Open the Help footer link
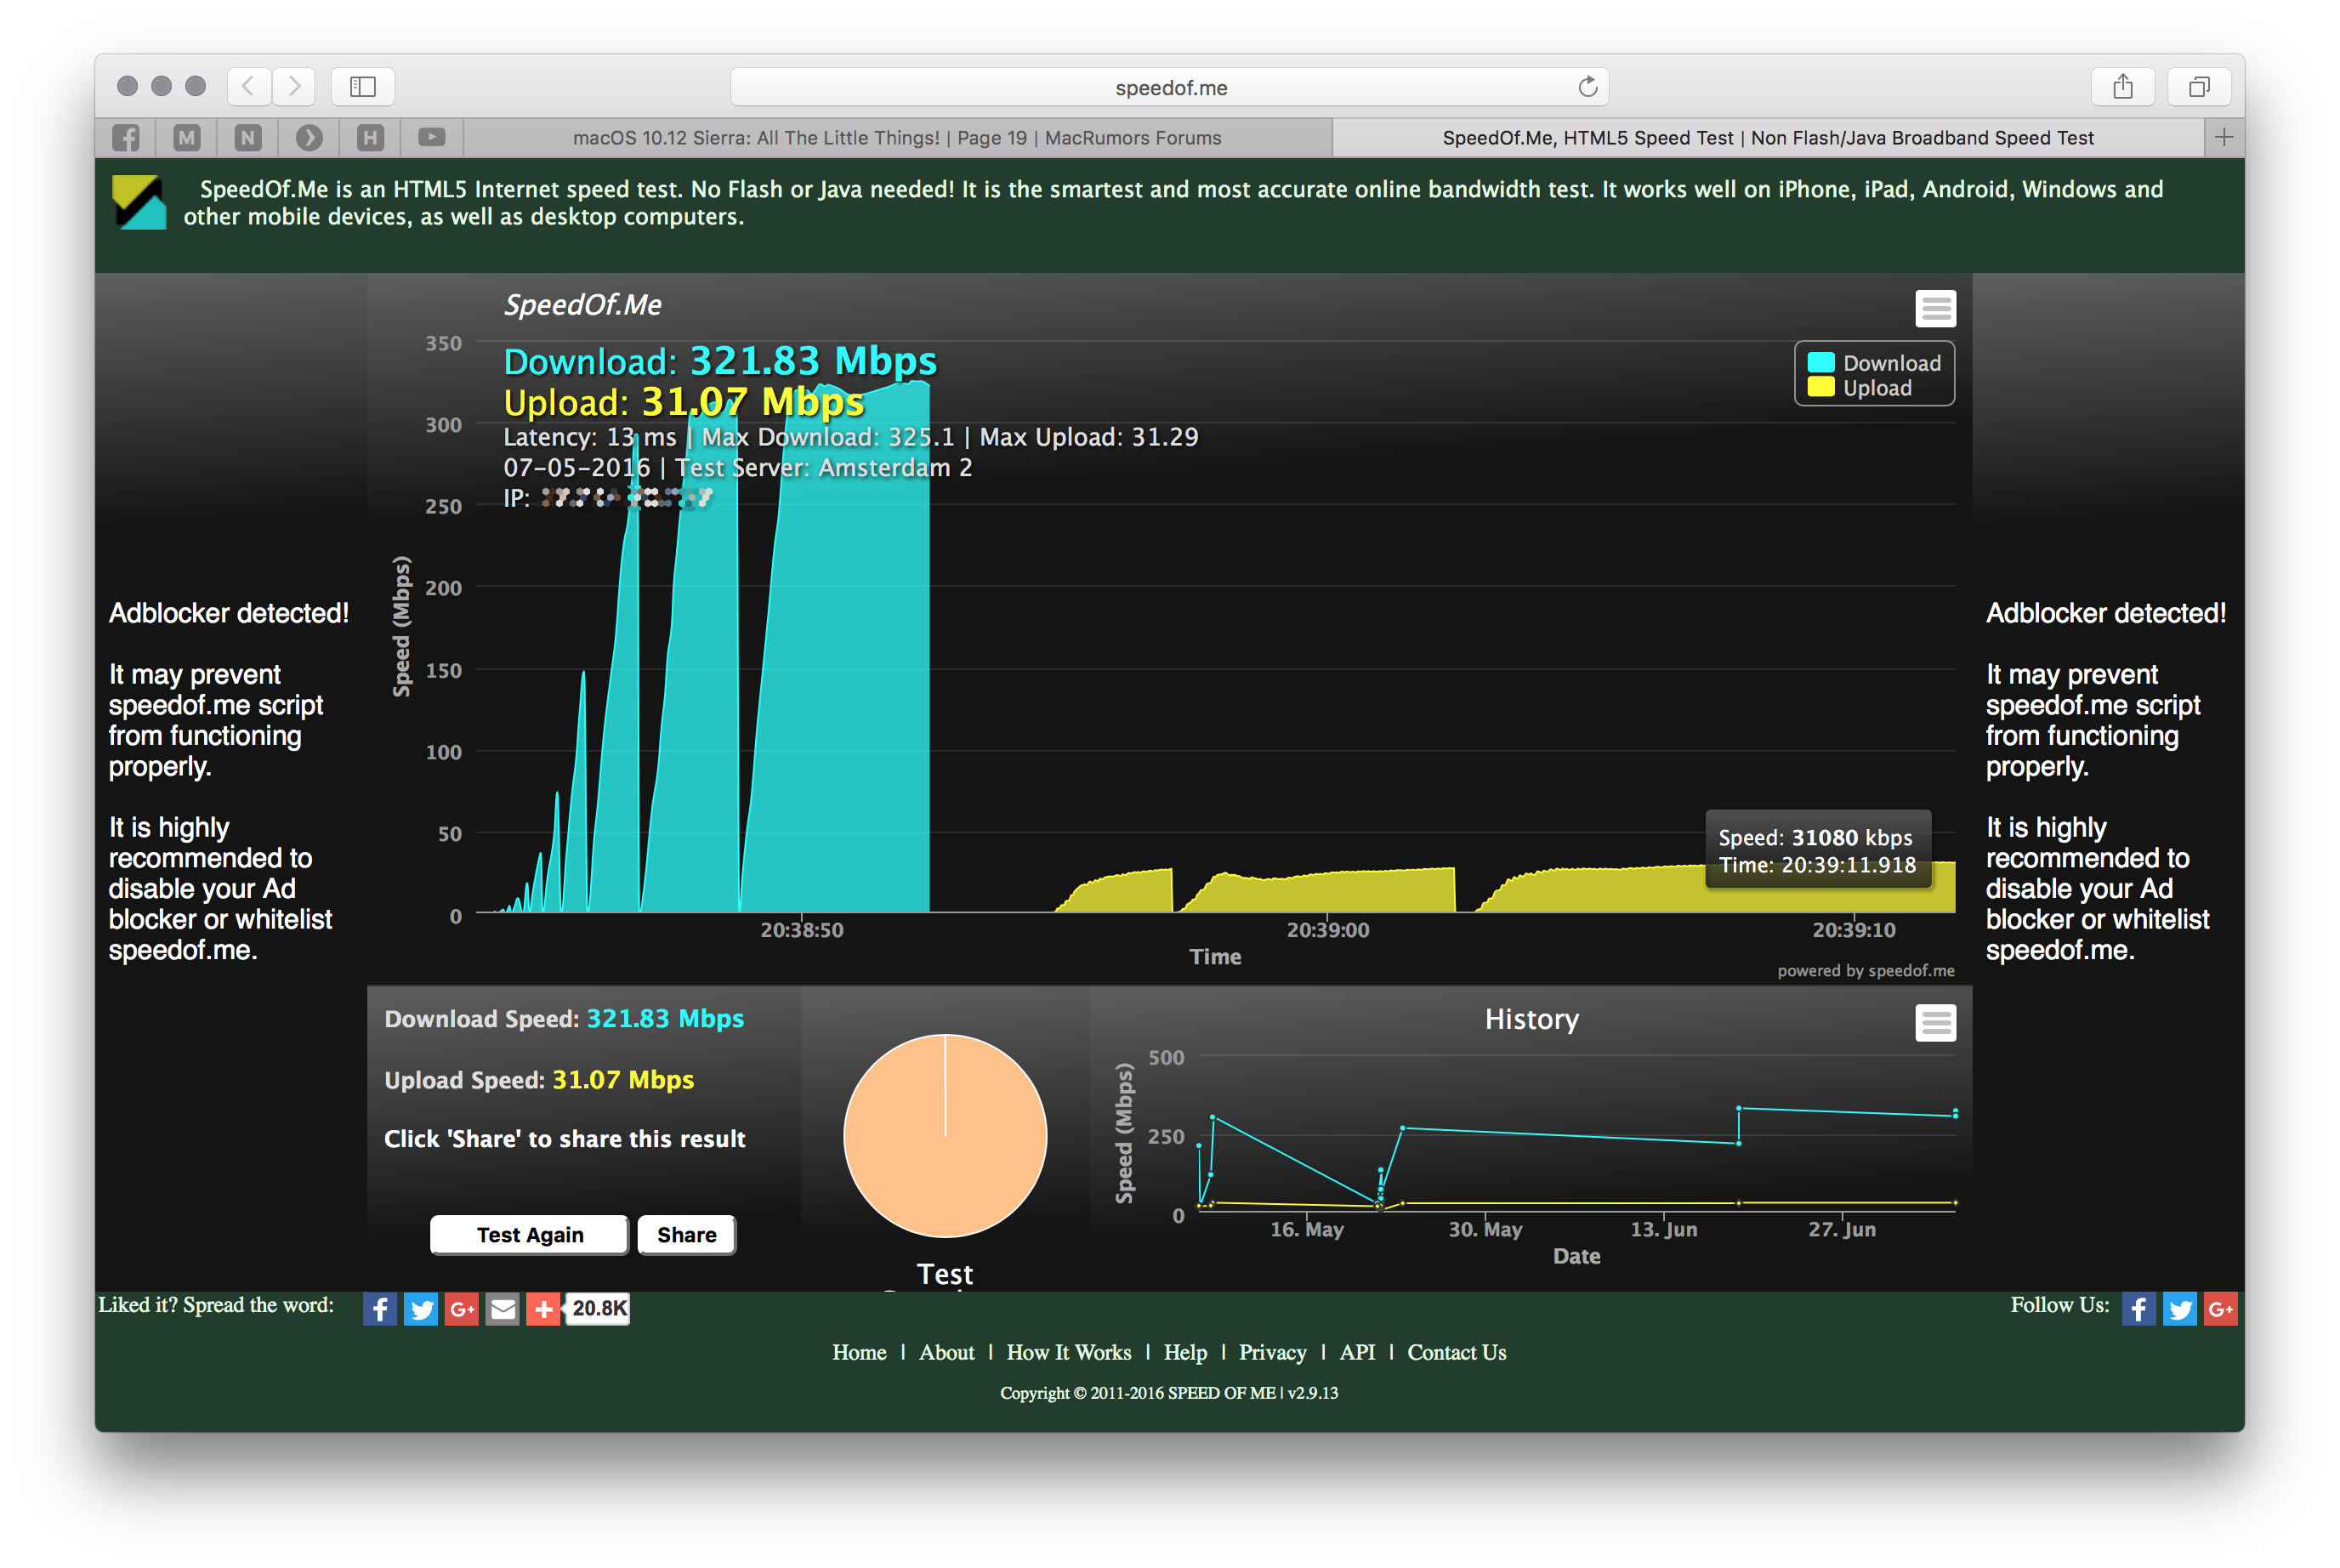Viewport: 2340px width, 1568px height. pyautogui.click(x=1185, y=1352)
